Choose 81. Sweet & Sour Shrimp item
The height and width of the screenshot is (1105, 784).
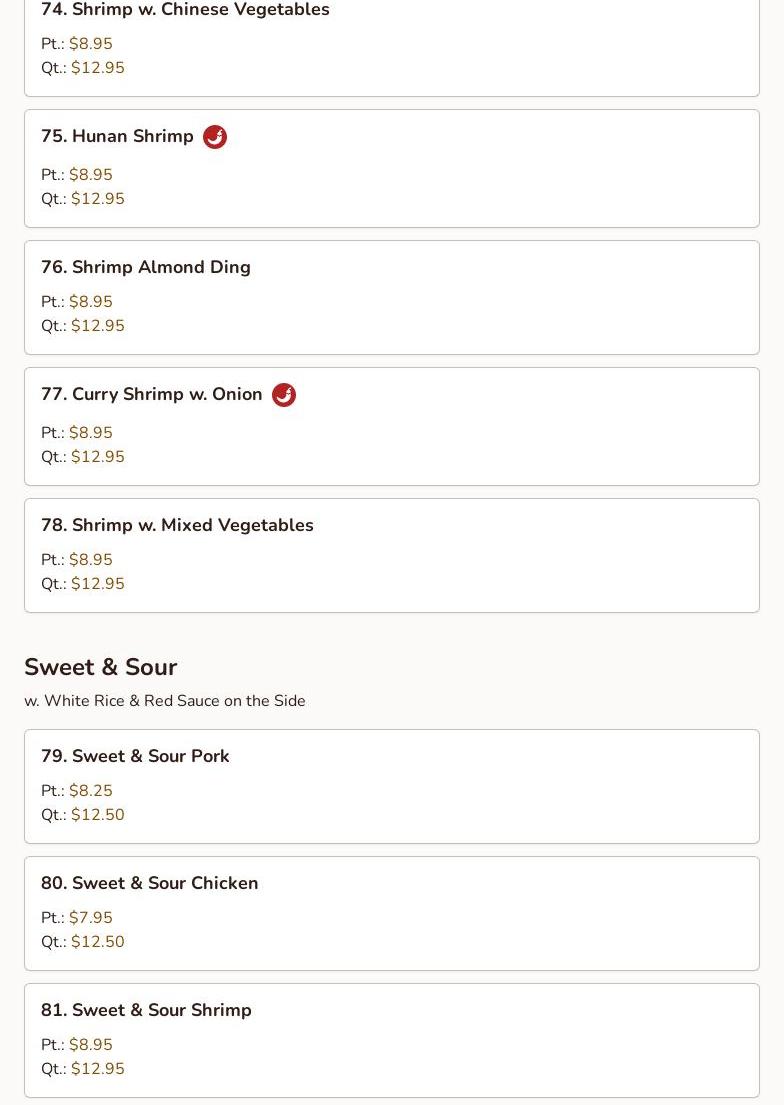(x=392, y=1040)
